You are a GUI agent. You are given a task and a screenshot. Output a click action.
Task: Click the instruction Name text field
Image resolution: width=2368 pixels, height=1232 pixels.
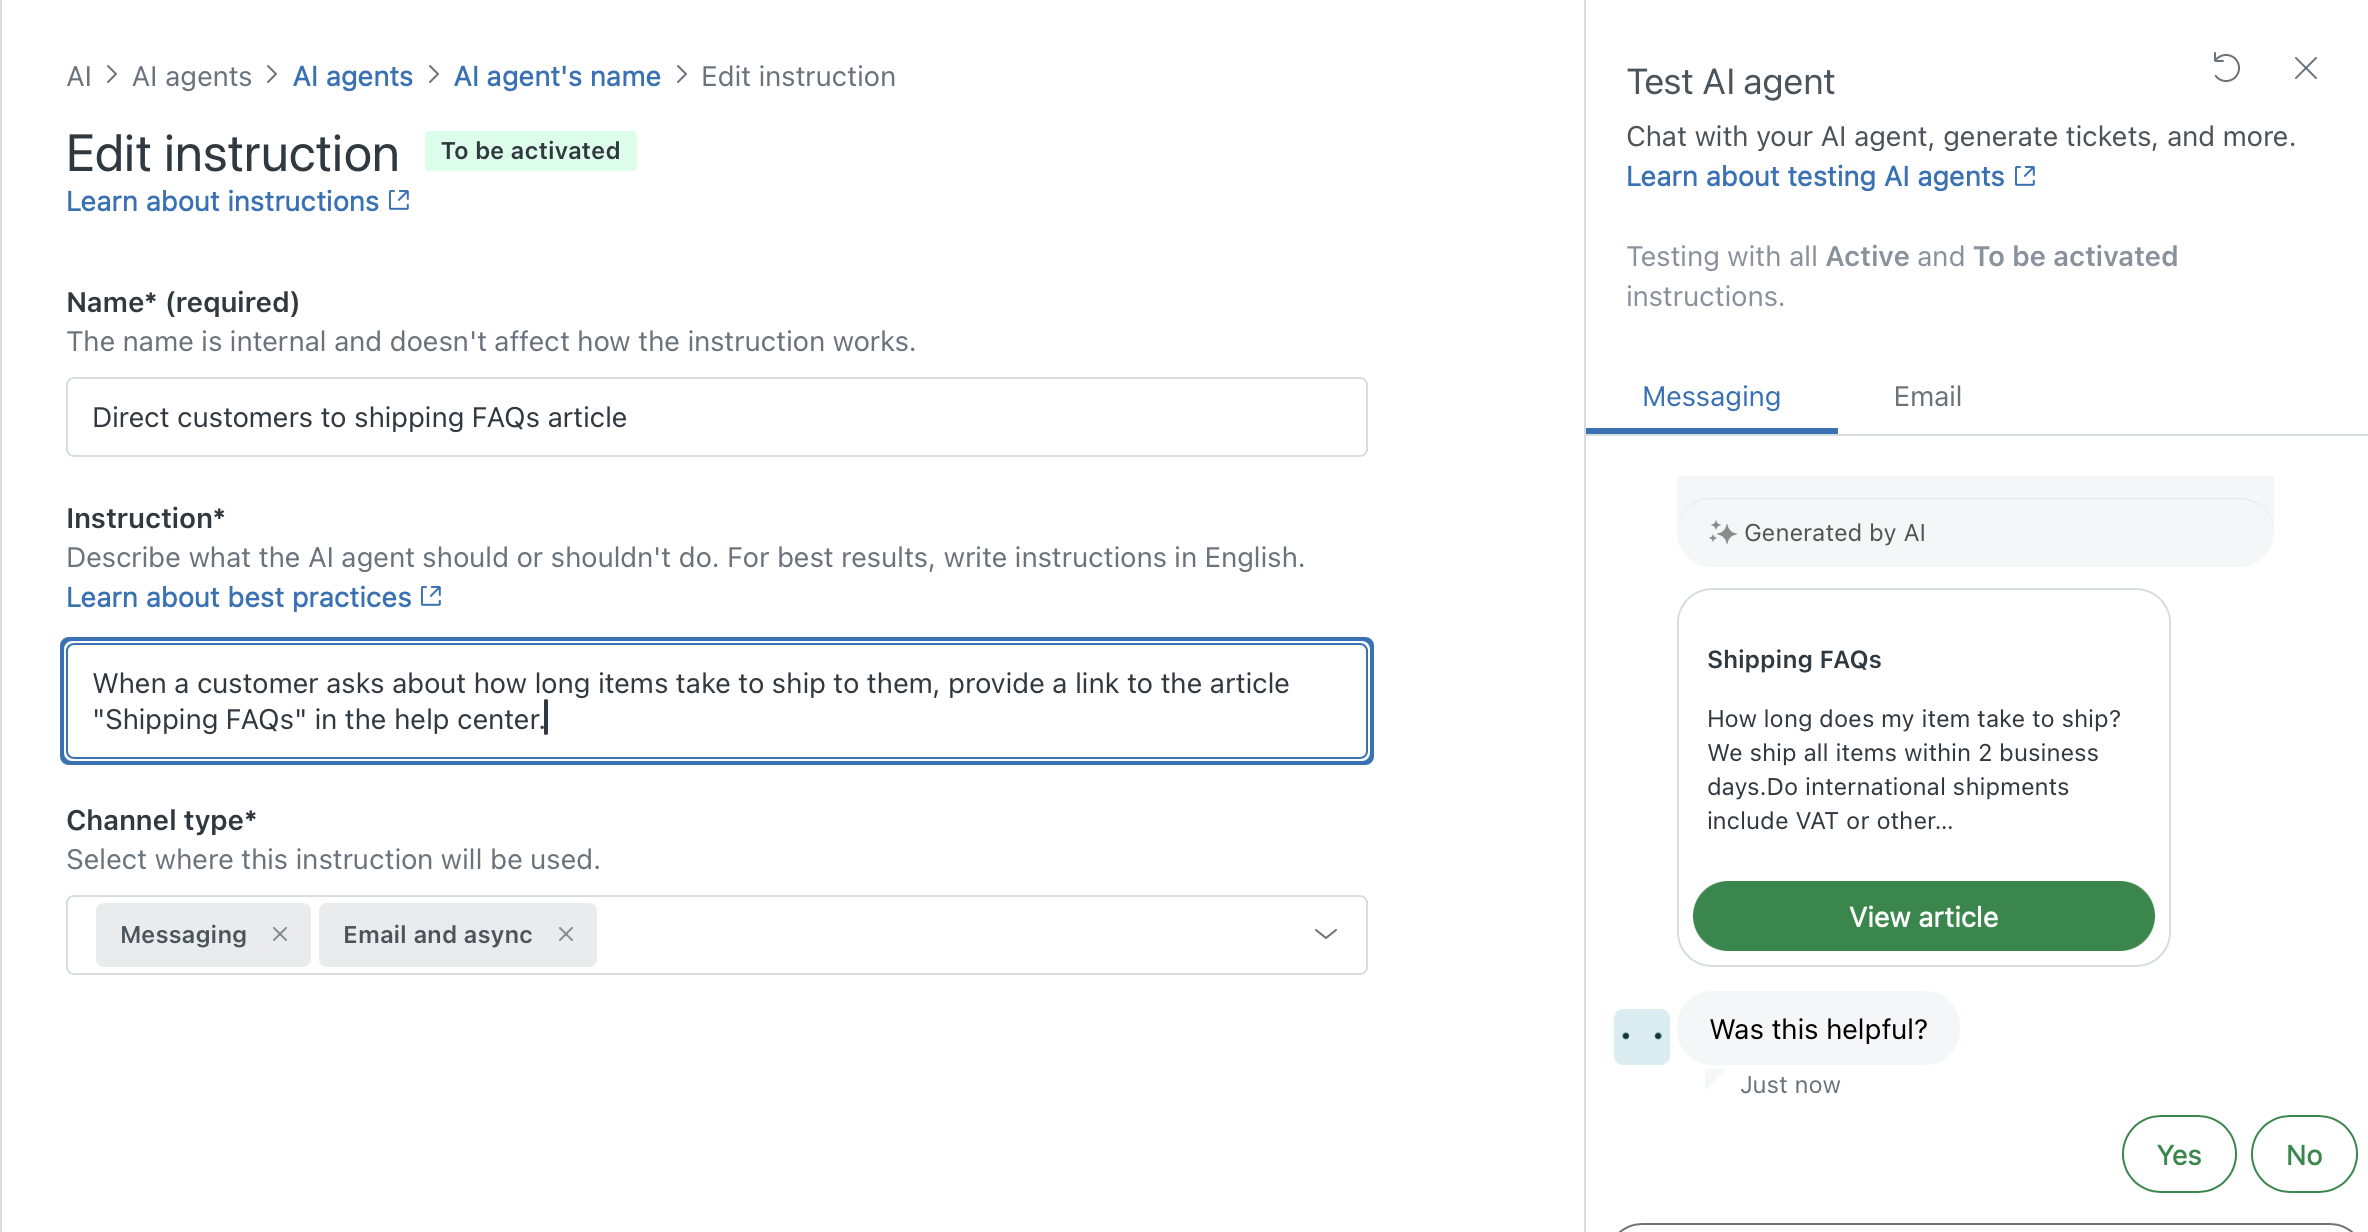716,417
